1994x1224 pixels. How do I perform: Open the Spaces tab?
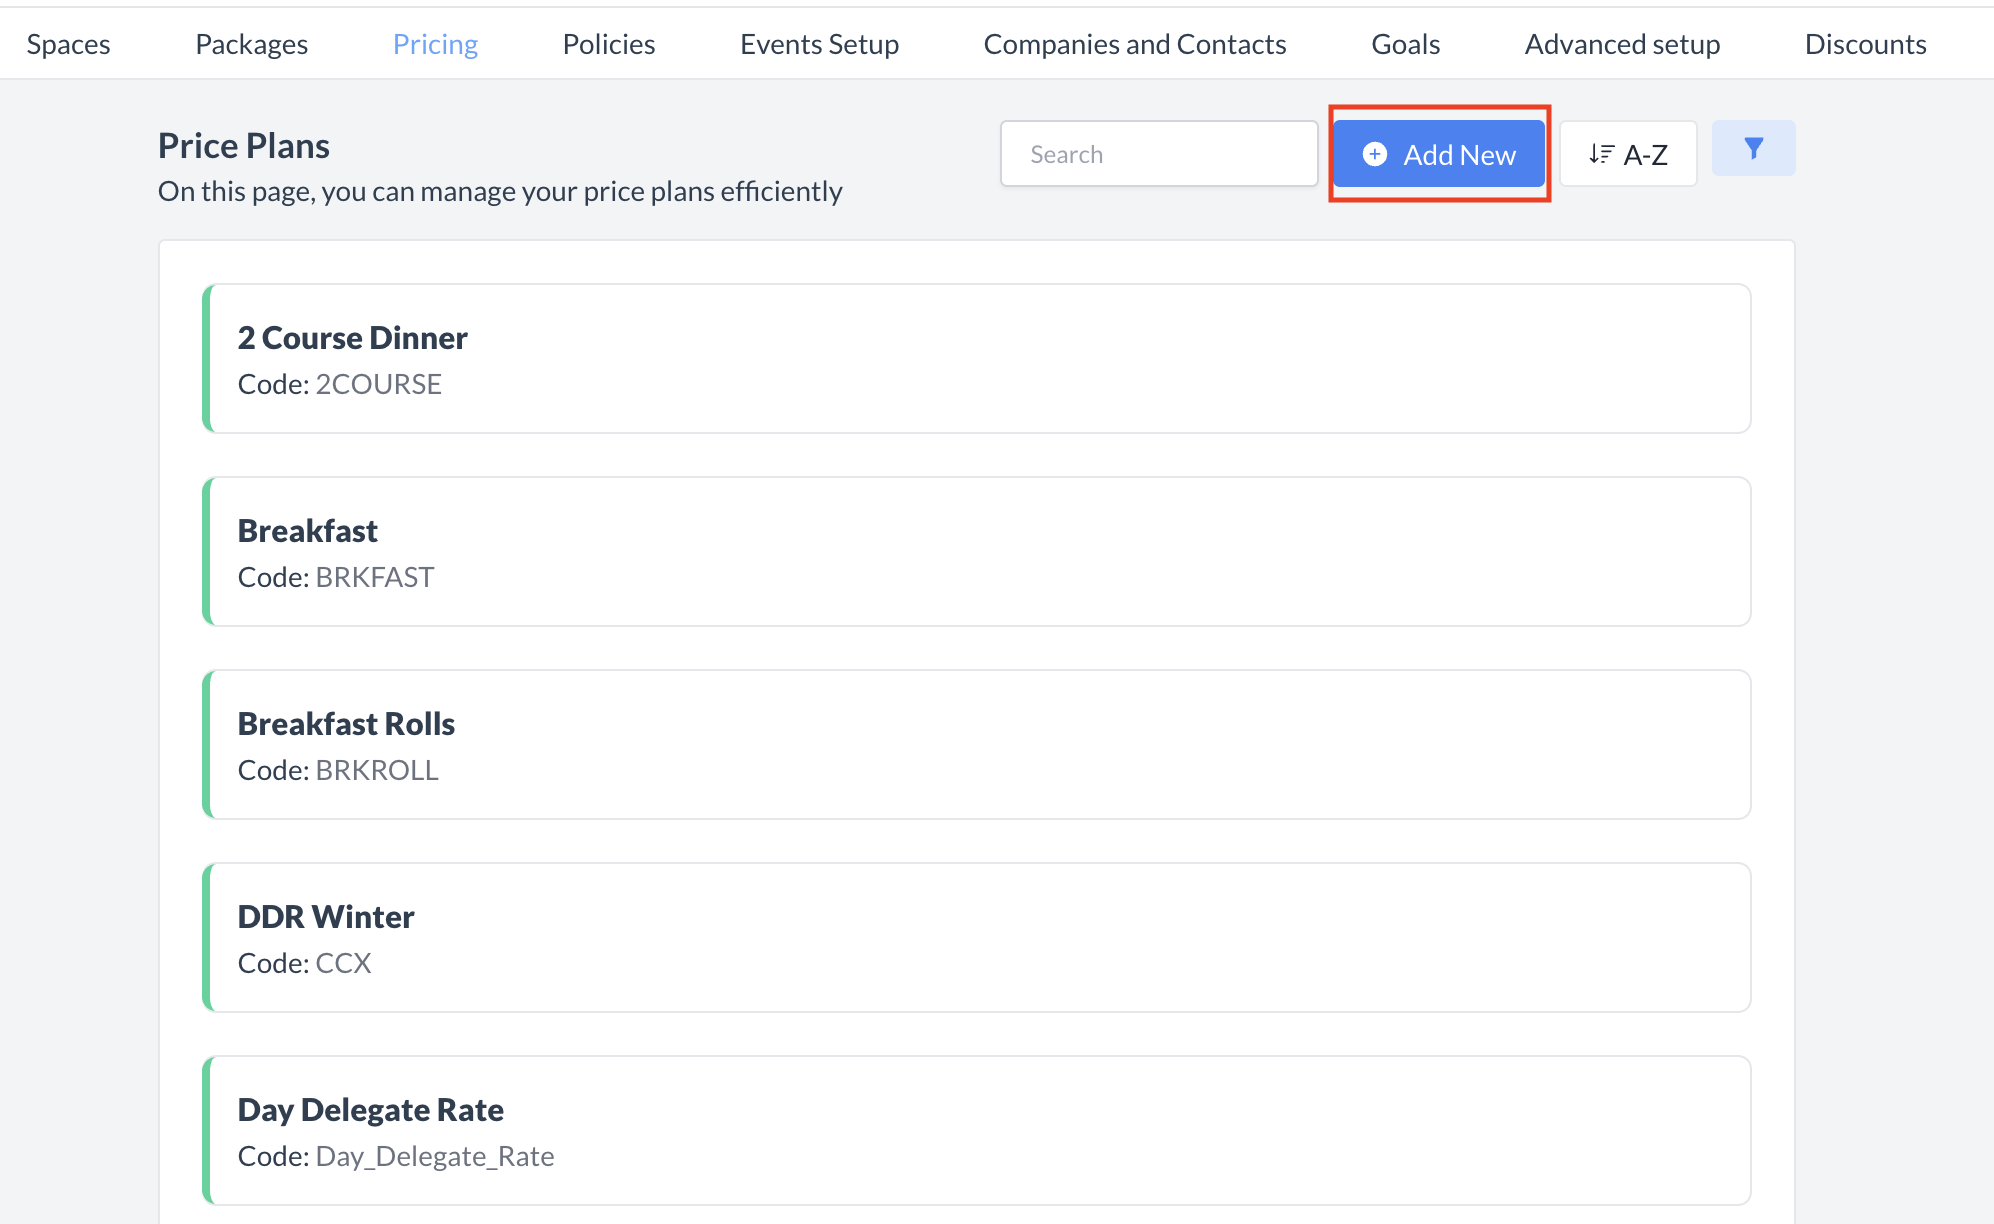tap(68, 44)
